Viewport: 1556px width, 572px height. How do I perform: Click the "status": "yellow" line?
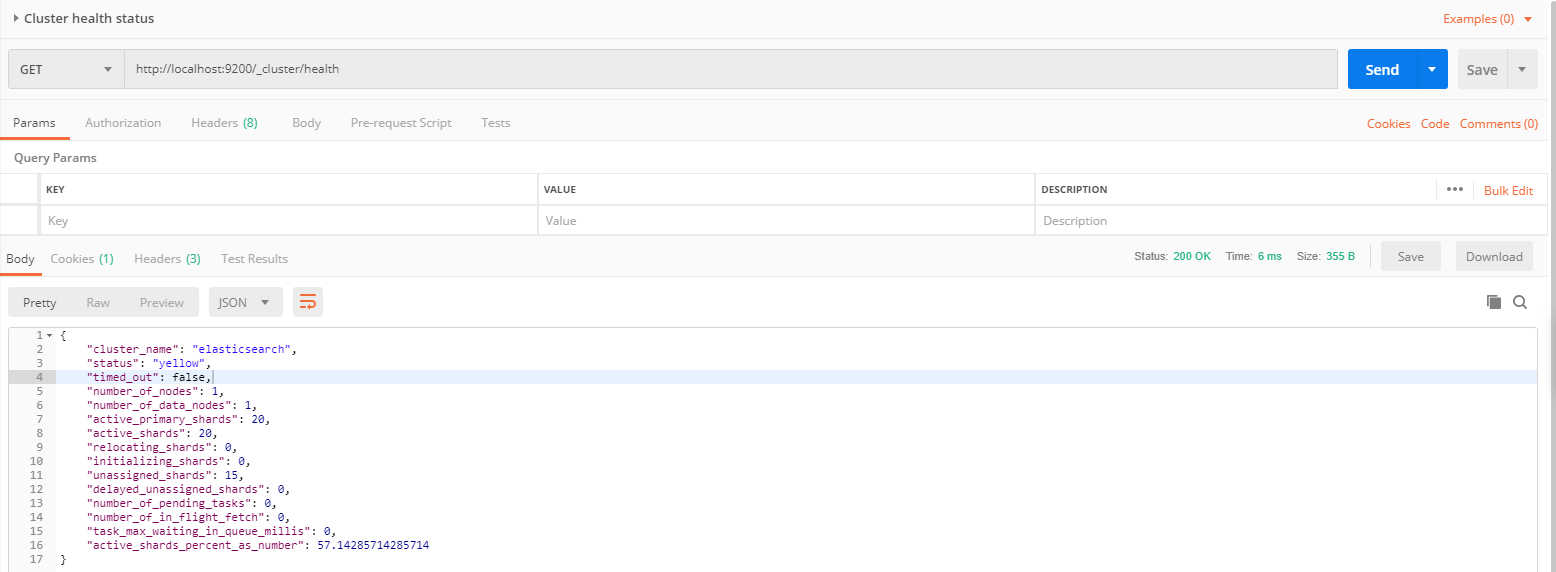click(149, 363)
